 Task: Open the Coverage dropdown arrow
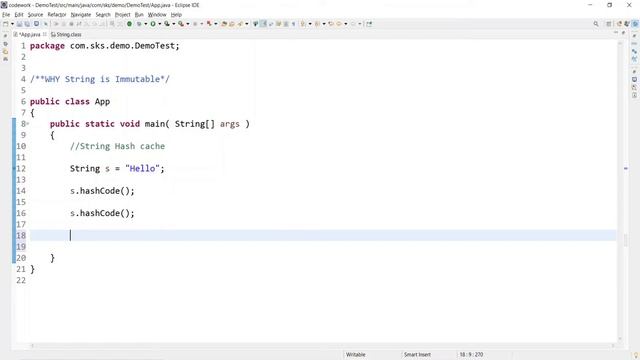coord(174,24)
